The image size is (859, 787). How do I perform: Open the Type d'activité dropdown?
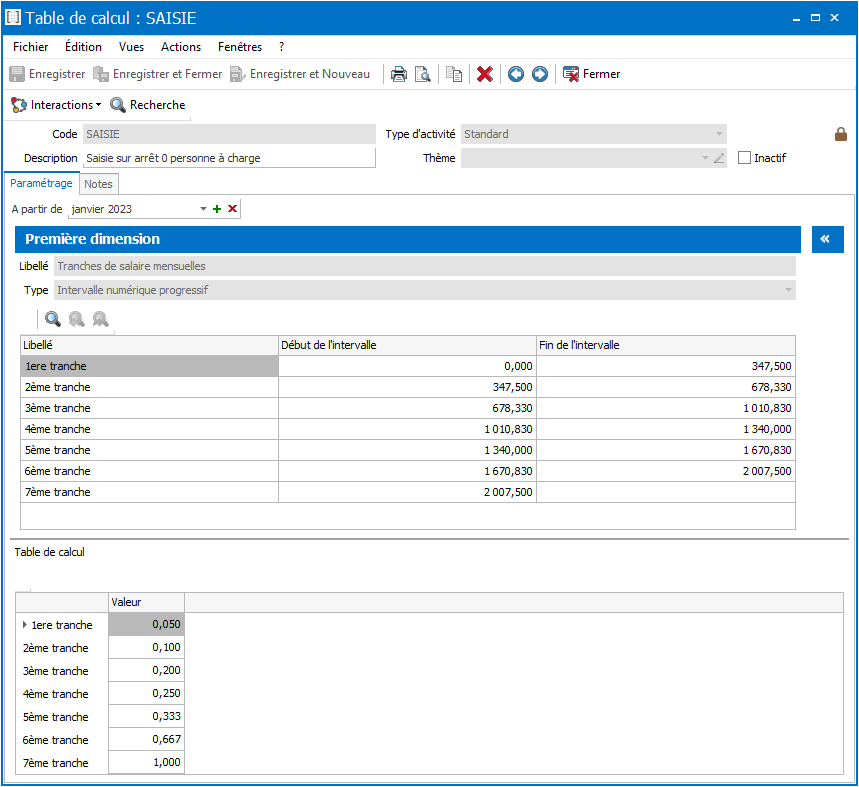(x=719, y=134)
